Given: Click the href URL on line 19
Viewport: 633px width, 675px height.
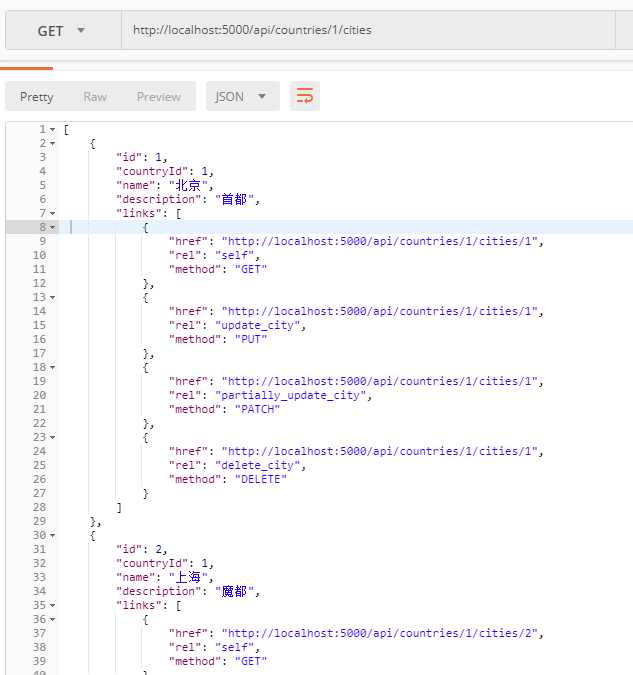Looking at the screenshot, I should (380, 381).
